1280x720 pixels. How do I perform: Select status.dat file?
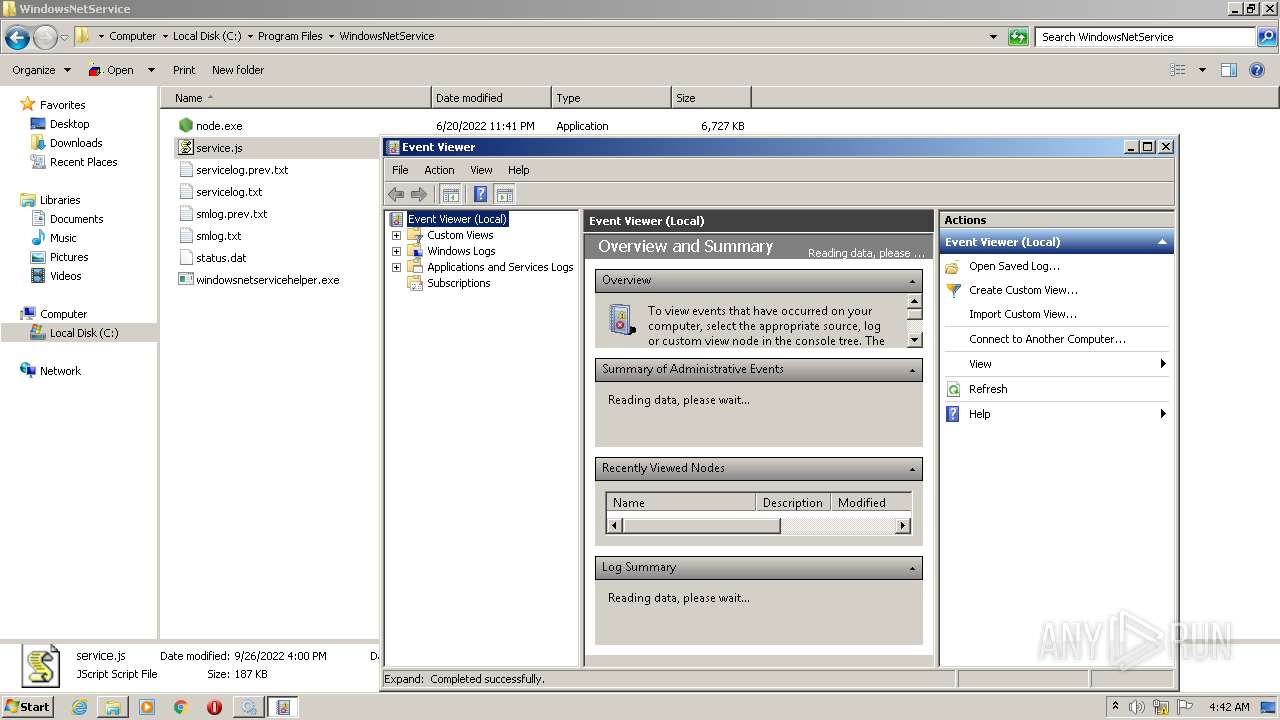pos(221,258)
